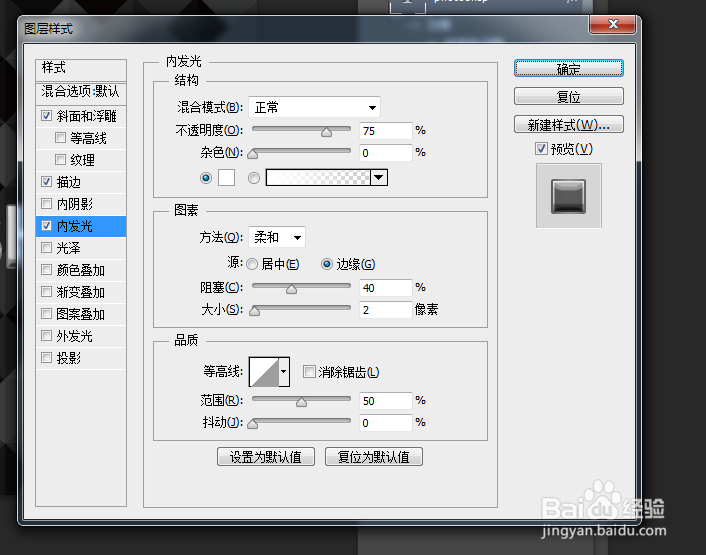The width and height of the screenshot is (706, 555).
Task: Open the gradient picker arrow
Action: [379, 177]
